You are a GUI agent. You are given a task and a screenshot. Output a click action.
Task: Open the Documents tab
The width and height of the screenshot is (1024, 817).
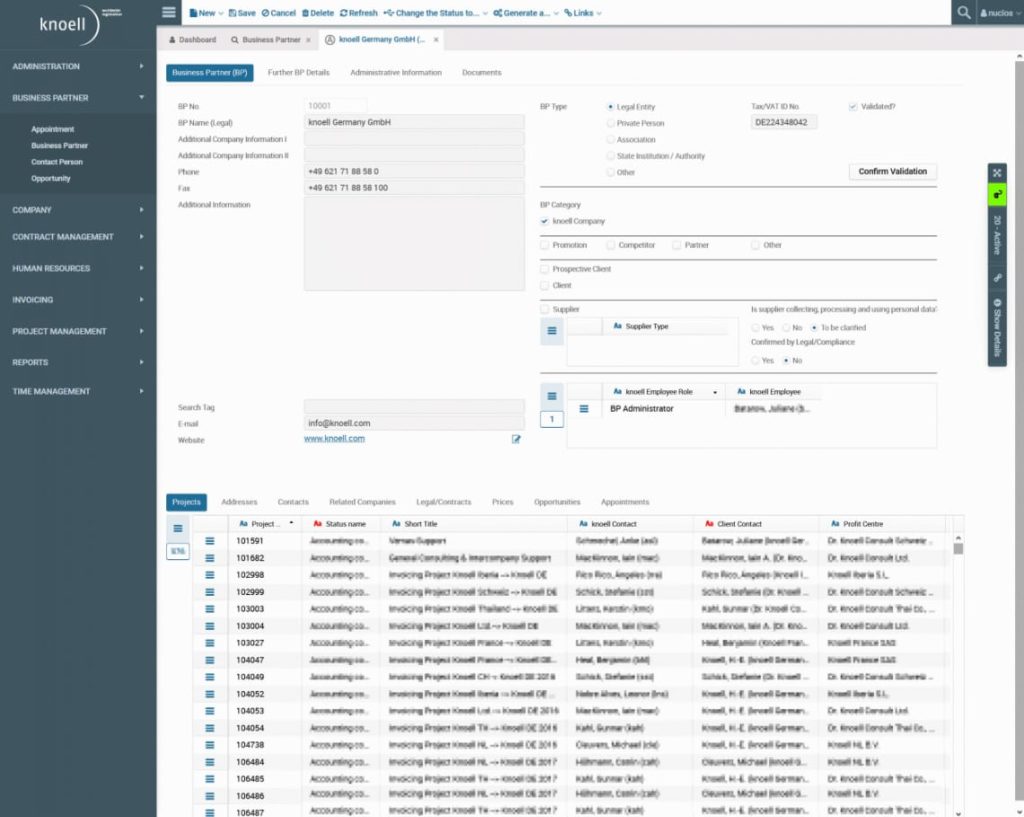coord(481,72)
